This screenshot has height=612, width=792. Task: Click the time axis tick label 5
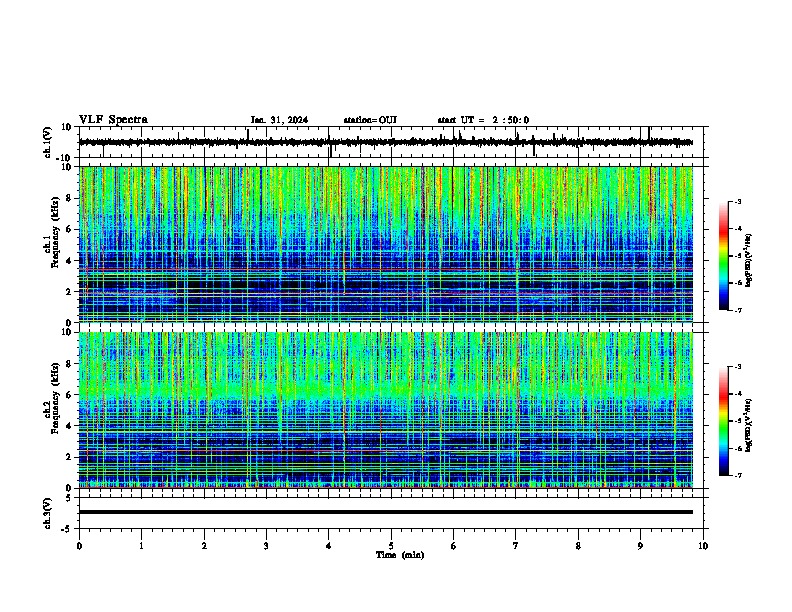coord(391,546)
